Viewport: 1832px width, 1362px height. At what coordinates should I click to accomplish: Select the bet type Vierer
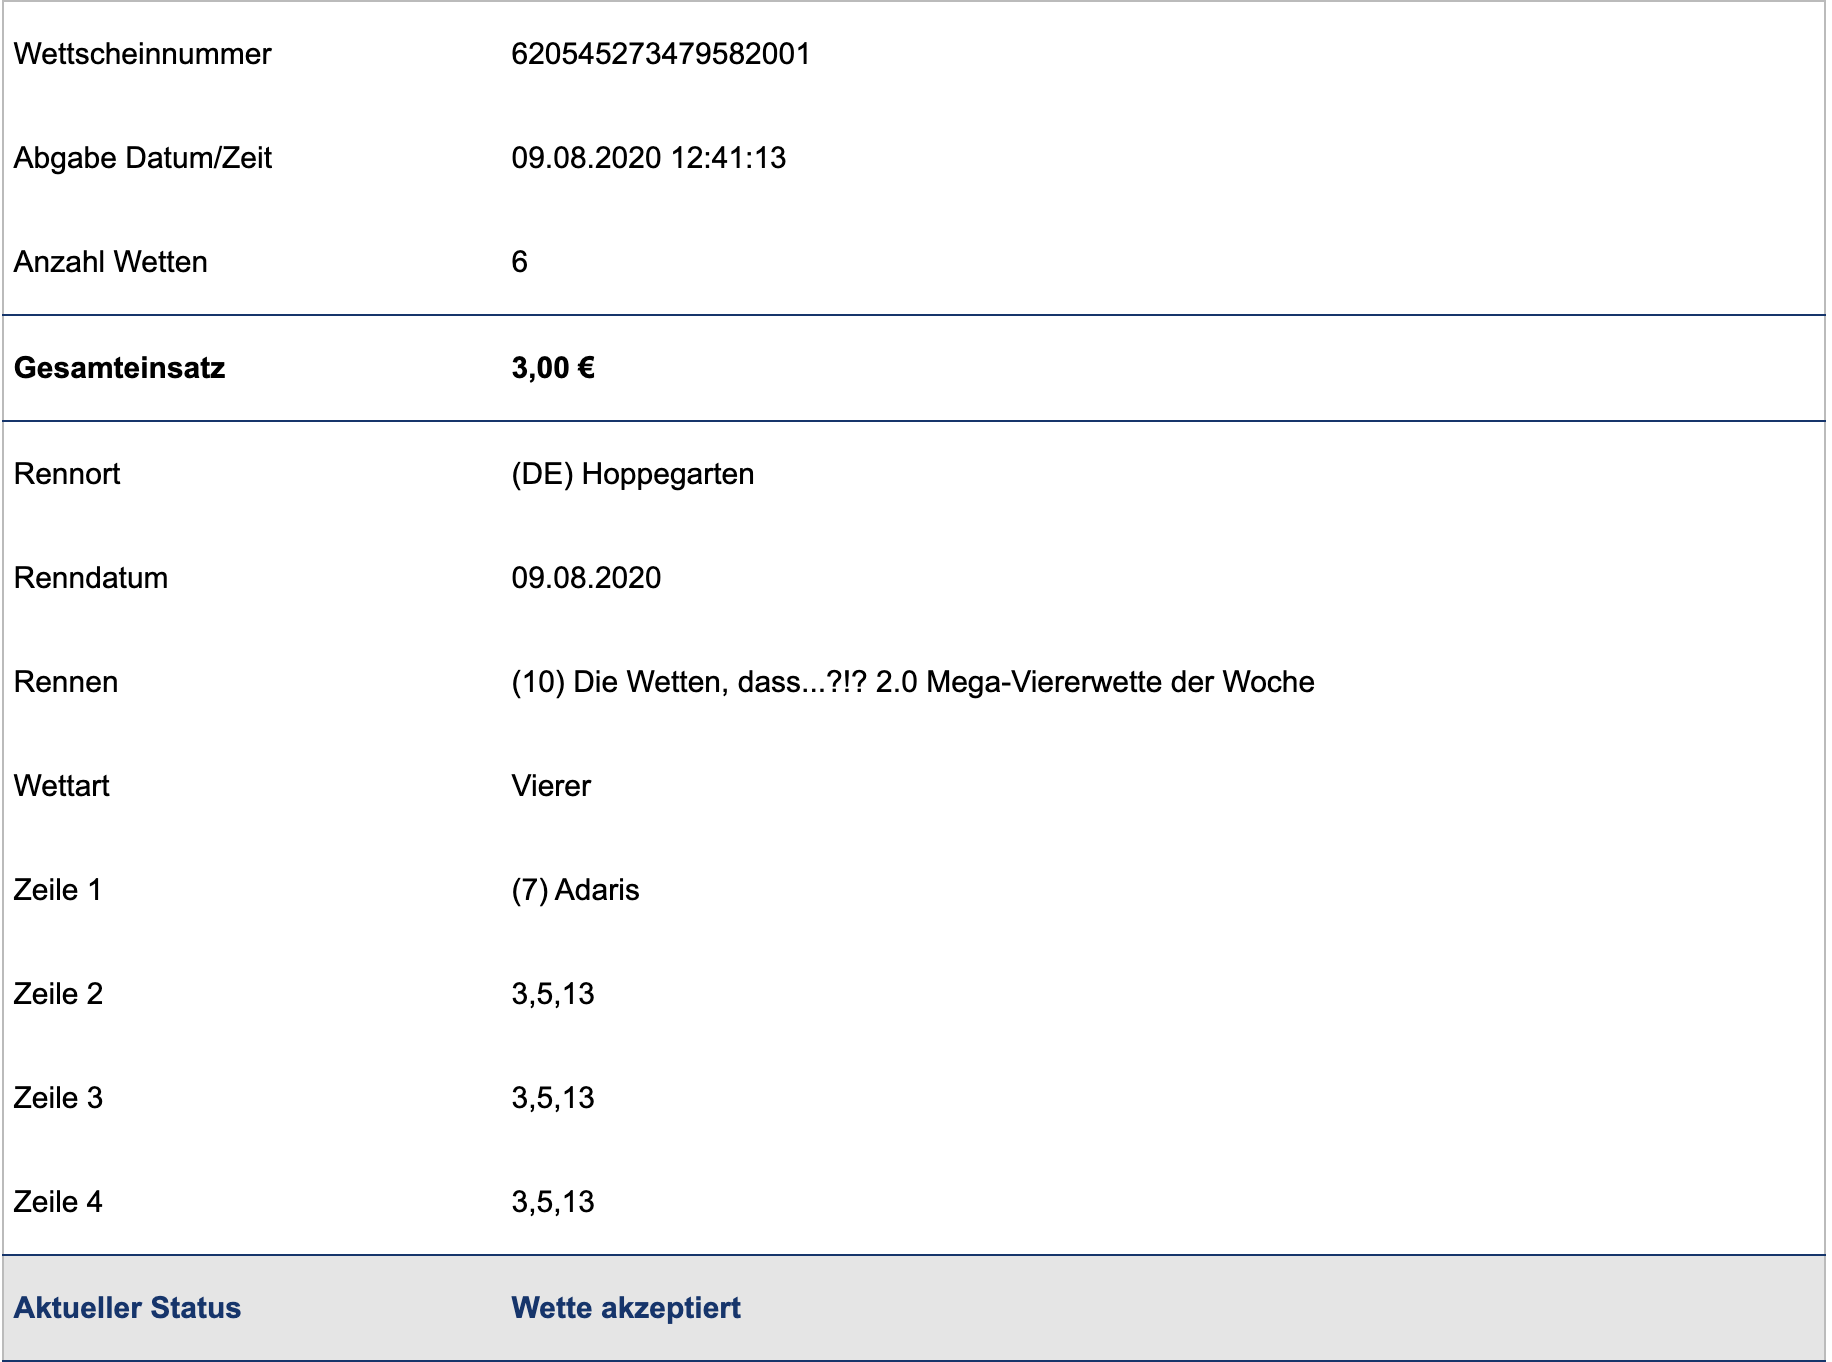point(551,786)
